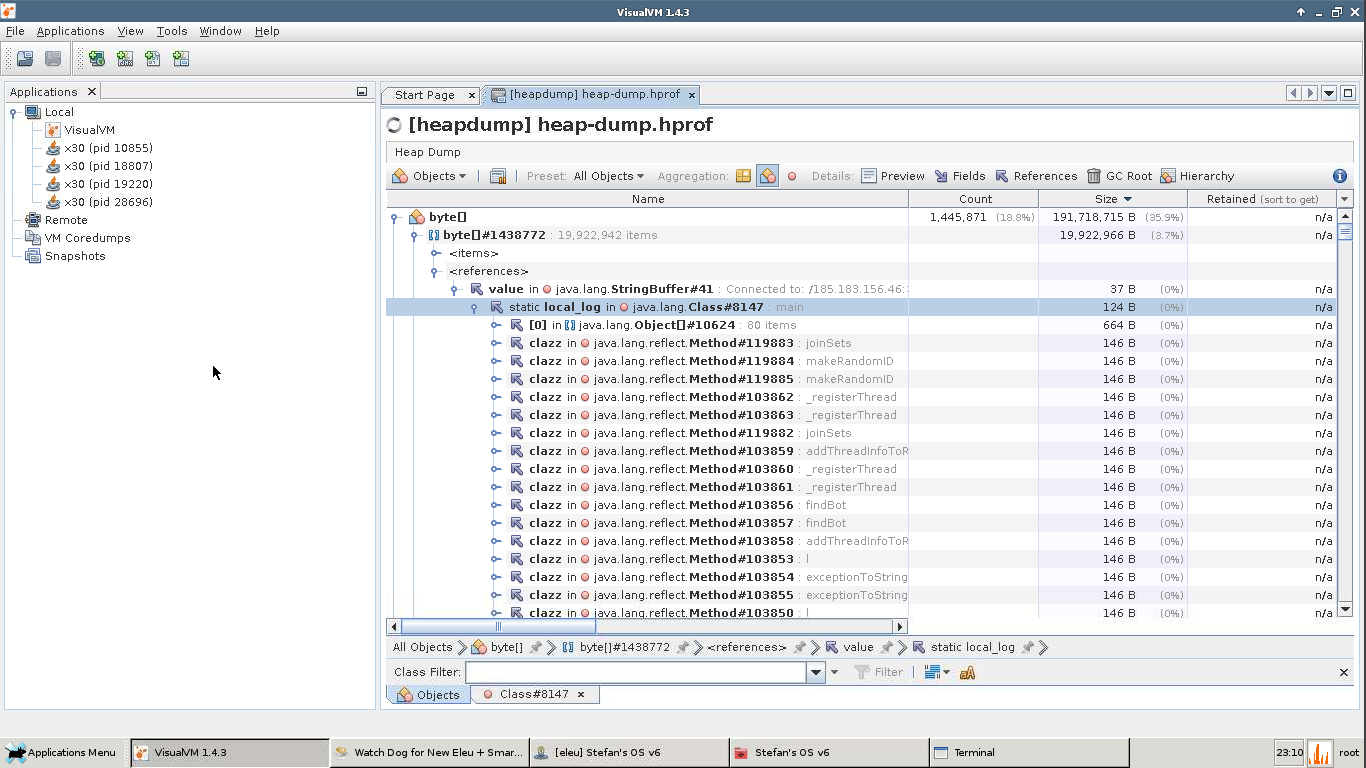Image resolution: width=1366 pixels, height=768 pixels.
Task: Click the Load snapshot toolbar icon
Action: point(25,59)
